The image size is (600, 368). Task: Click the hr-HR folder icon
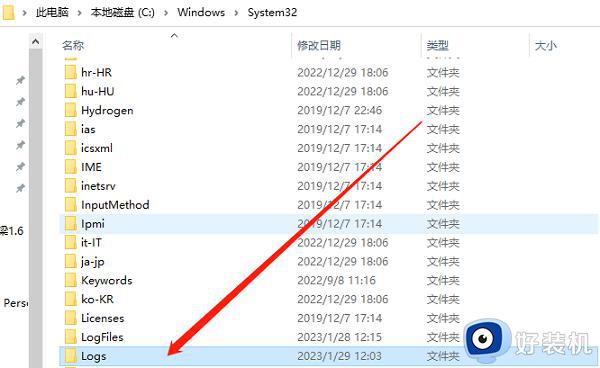point(70,72)
